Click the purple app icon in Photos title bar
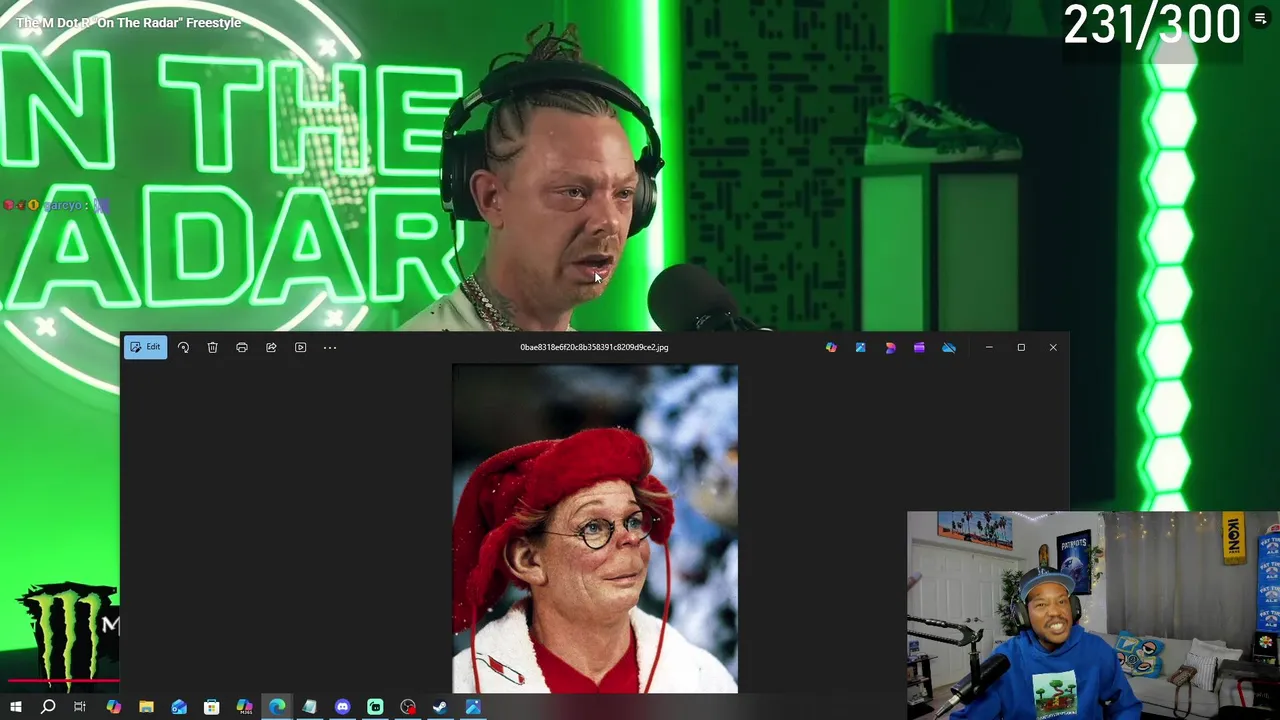The width and height of the screenshot is (1280, 720). (919, 347)
